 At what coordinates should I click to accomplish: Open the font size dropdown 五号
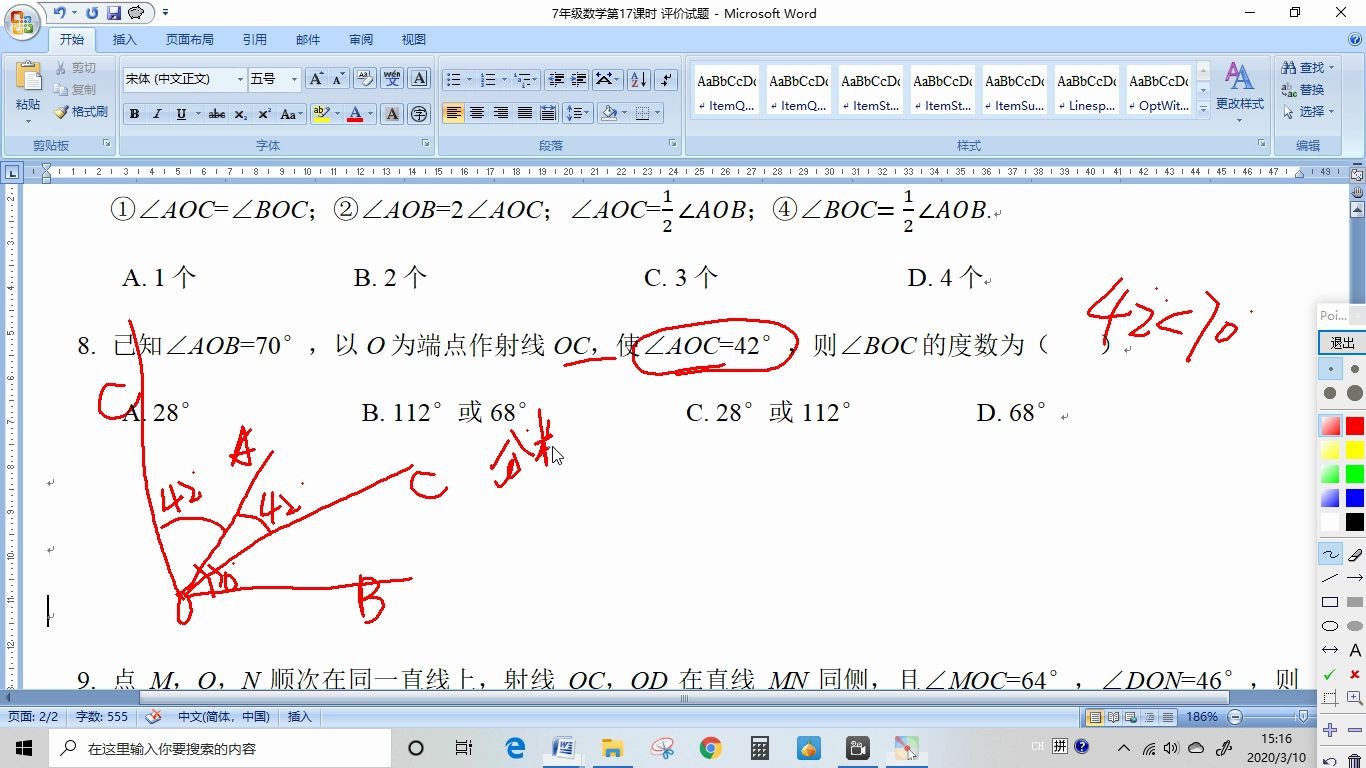tap(294, 79)
